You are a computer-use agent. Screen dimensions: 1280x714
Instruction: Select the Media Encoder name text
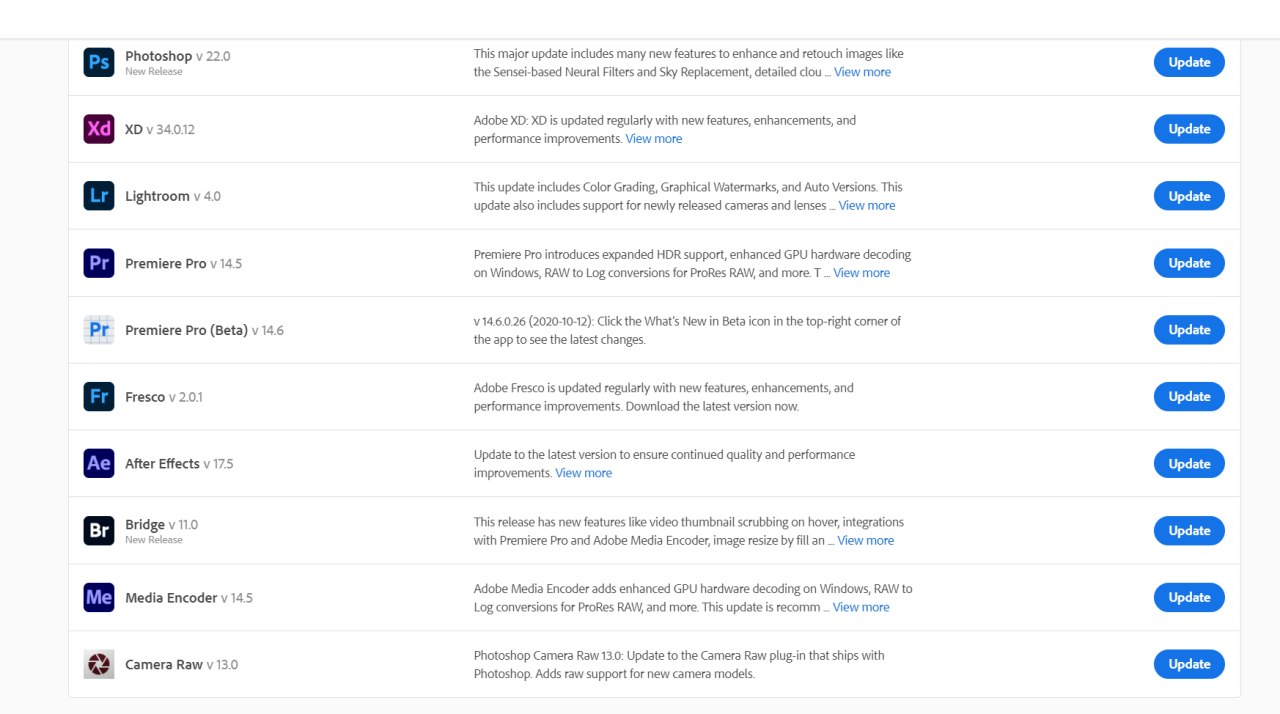171,598
